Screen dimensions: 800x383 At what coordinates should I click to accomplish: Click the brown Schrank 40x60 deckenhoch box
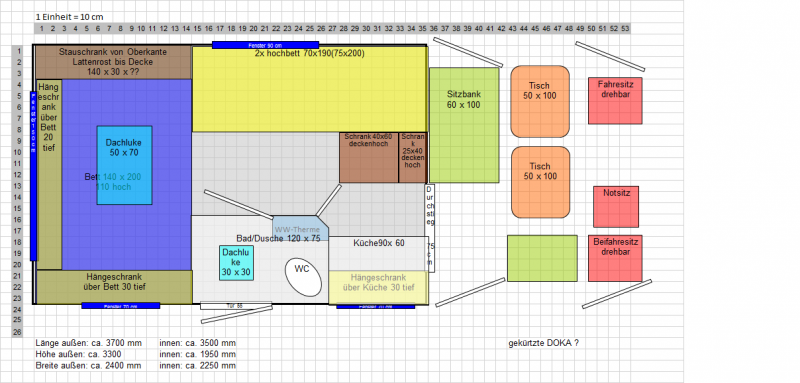tap(369, 158)
